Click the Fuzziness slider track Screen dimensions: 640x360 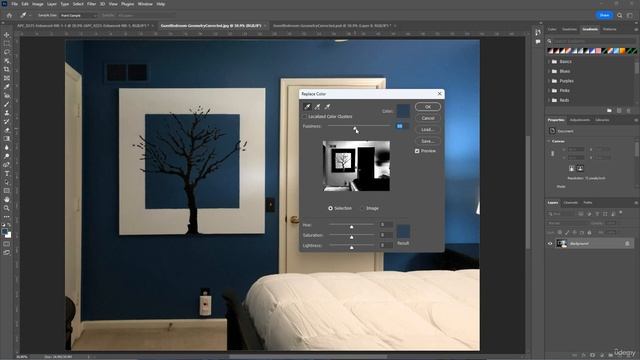click(359, 126)
